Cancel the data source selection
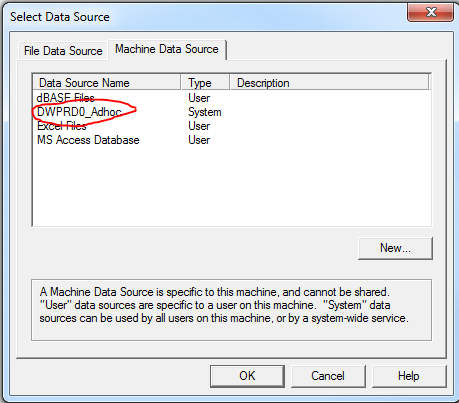This screenshot has width=459, height=403. click(x=328, y=376)
